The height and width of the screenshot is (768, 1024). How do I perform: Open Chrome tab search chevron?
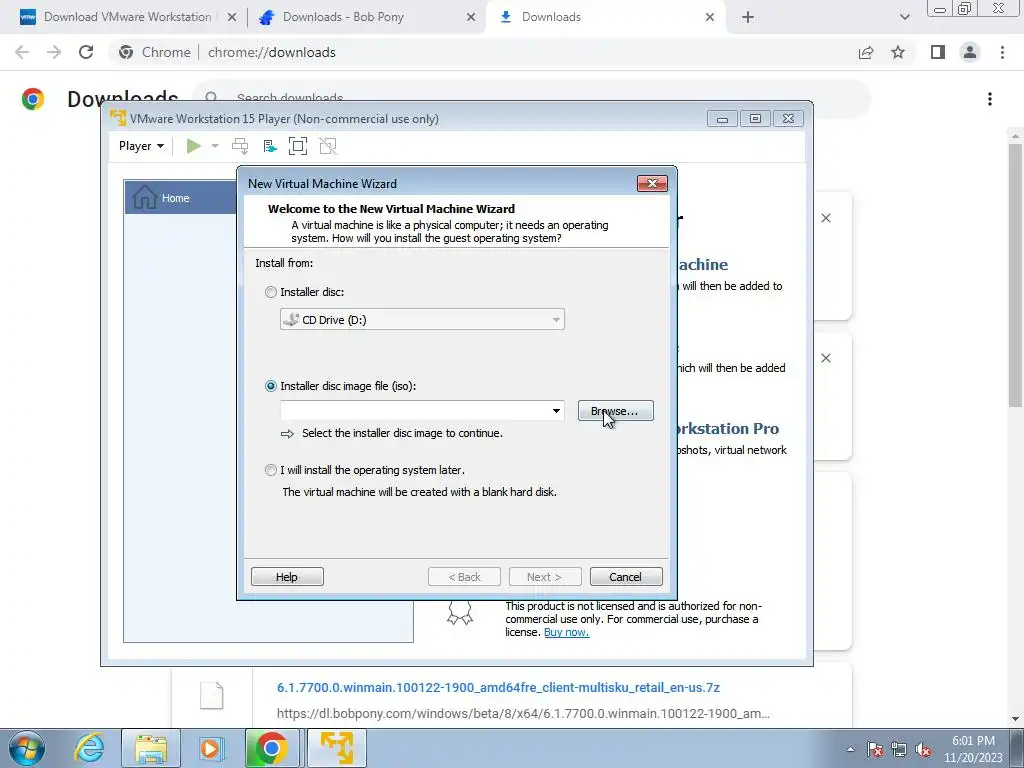pyautogui.click(x=904, y=17)
